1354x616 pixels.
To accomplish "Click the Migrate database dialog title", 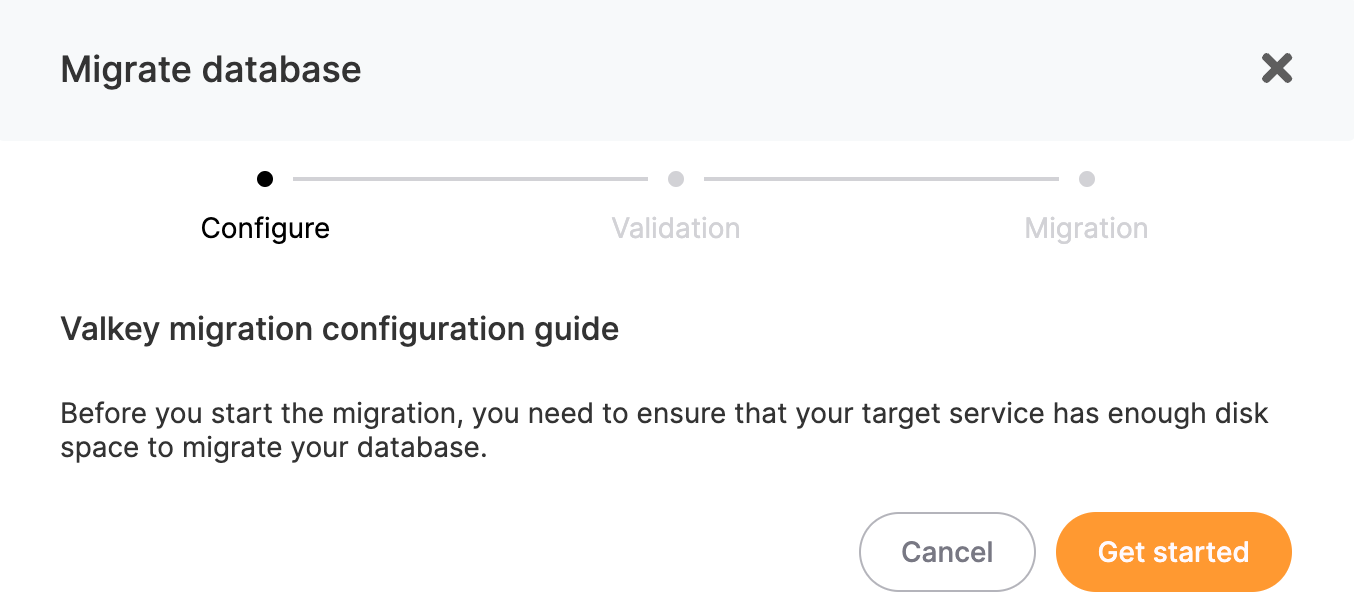I will click(211, 70).
